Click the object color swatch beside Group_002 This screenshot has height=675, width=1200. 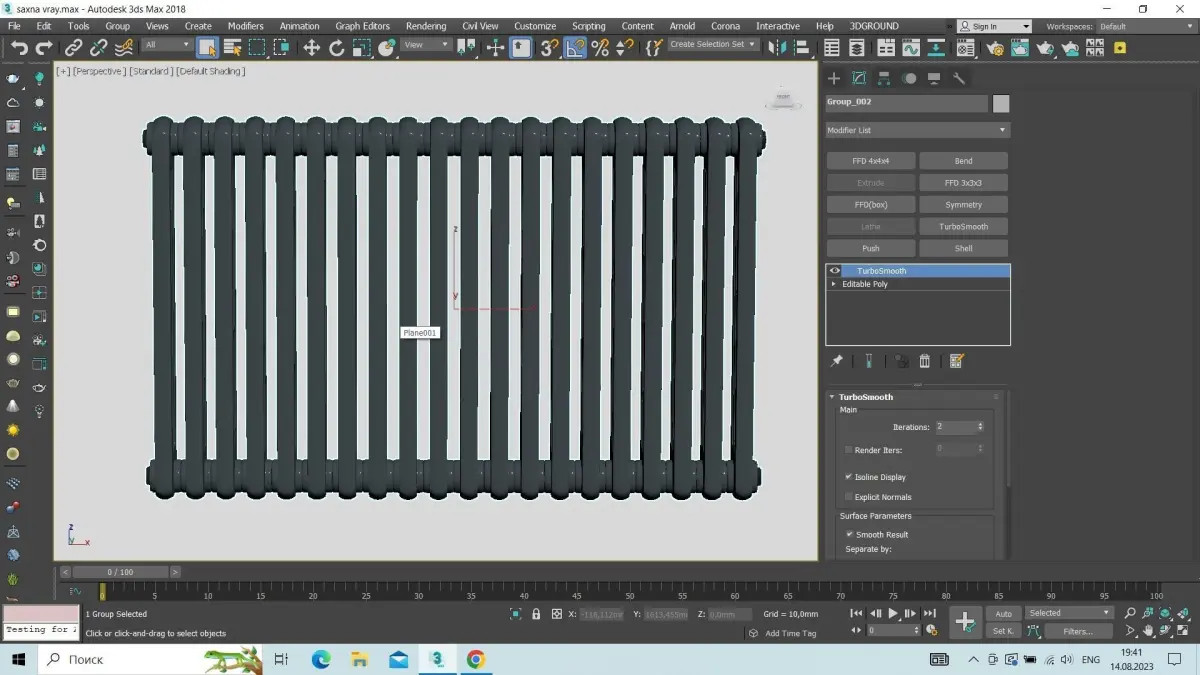(1001, 104)
